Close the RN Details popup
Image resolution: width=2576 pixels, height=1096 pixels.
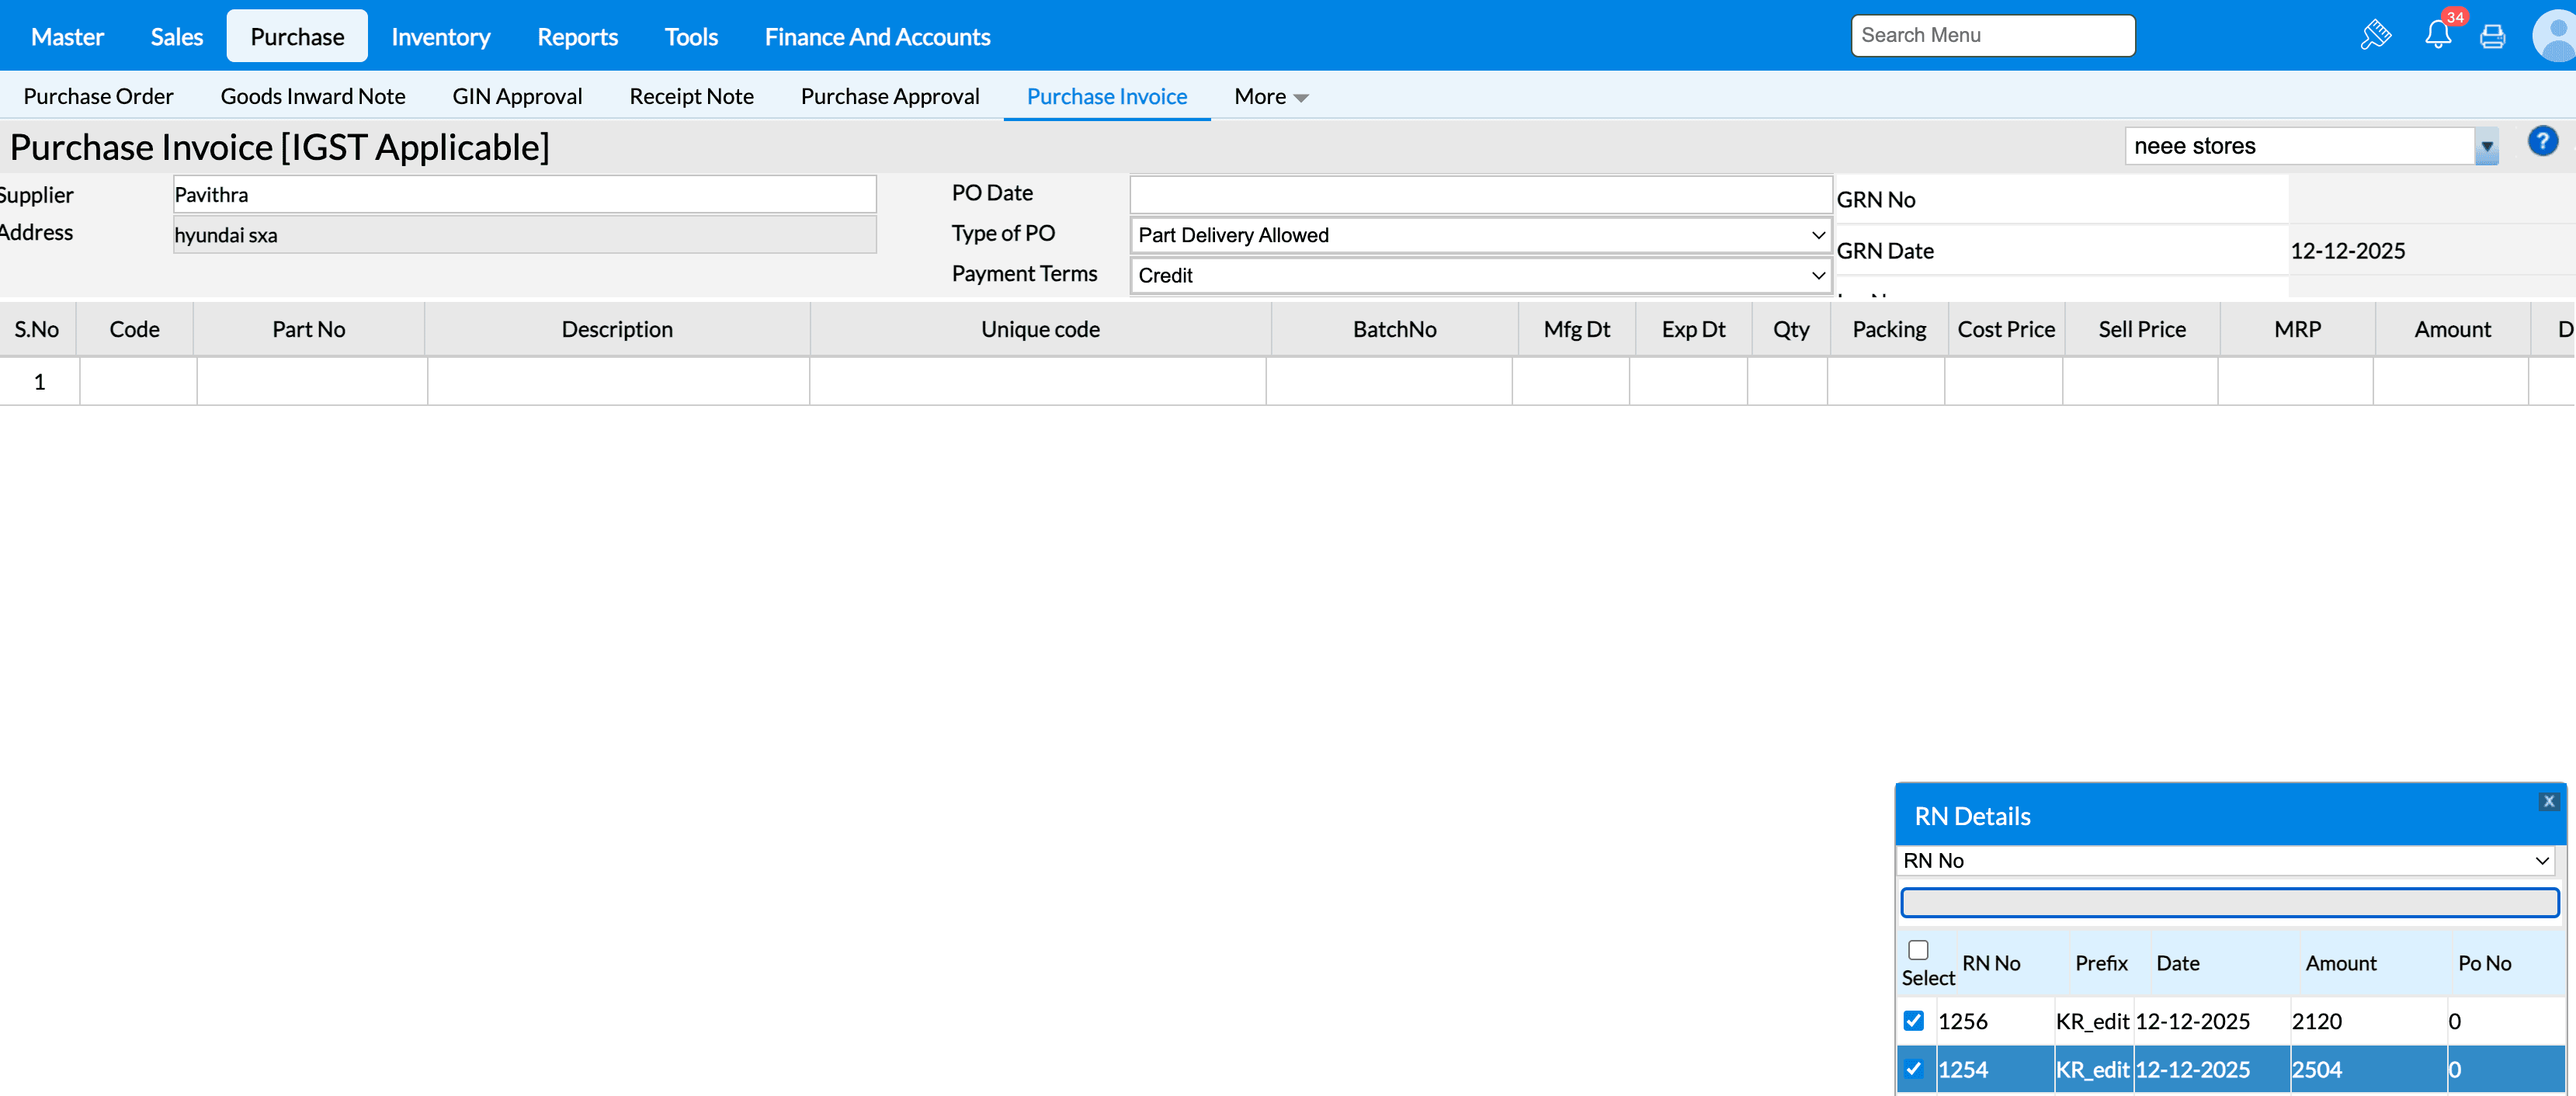click(x=2548, y=801)
